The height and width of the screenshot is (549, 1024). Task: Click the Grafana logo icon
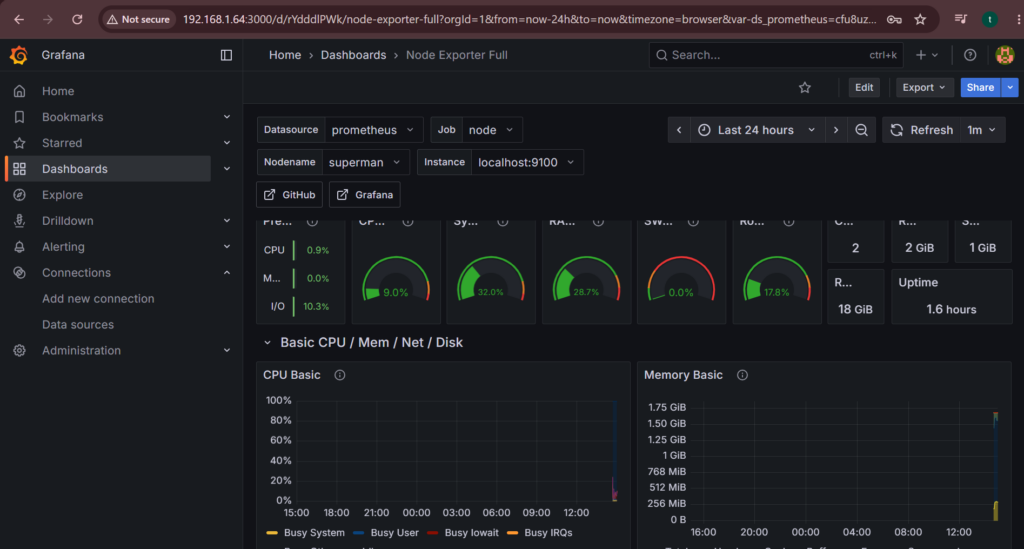pyautogui.click(x=19, y=55)
